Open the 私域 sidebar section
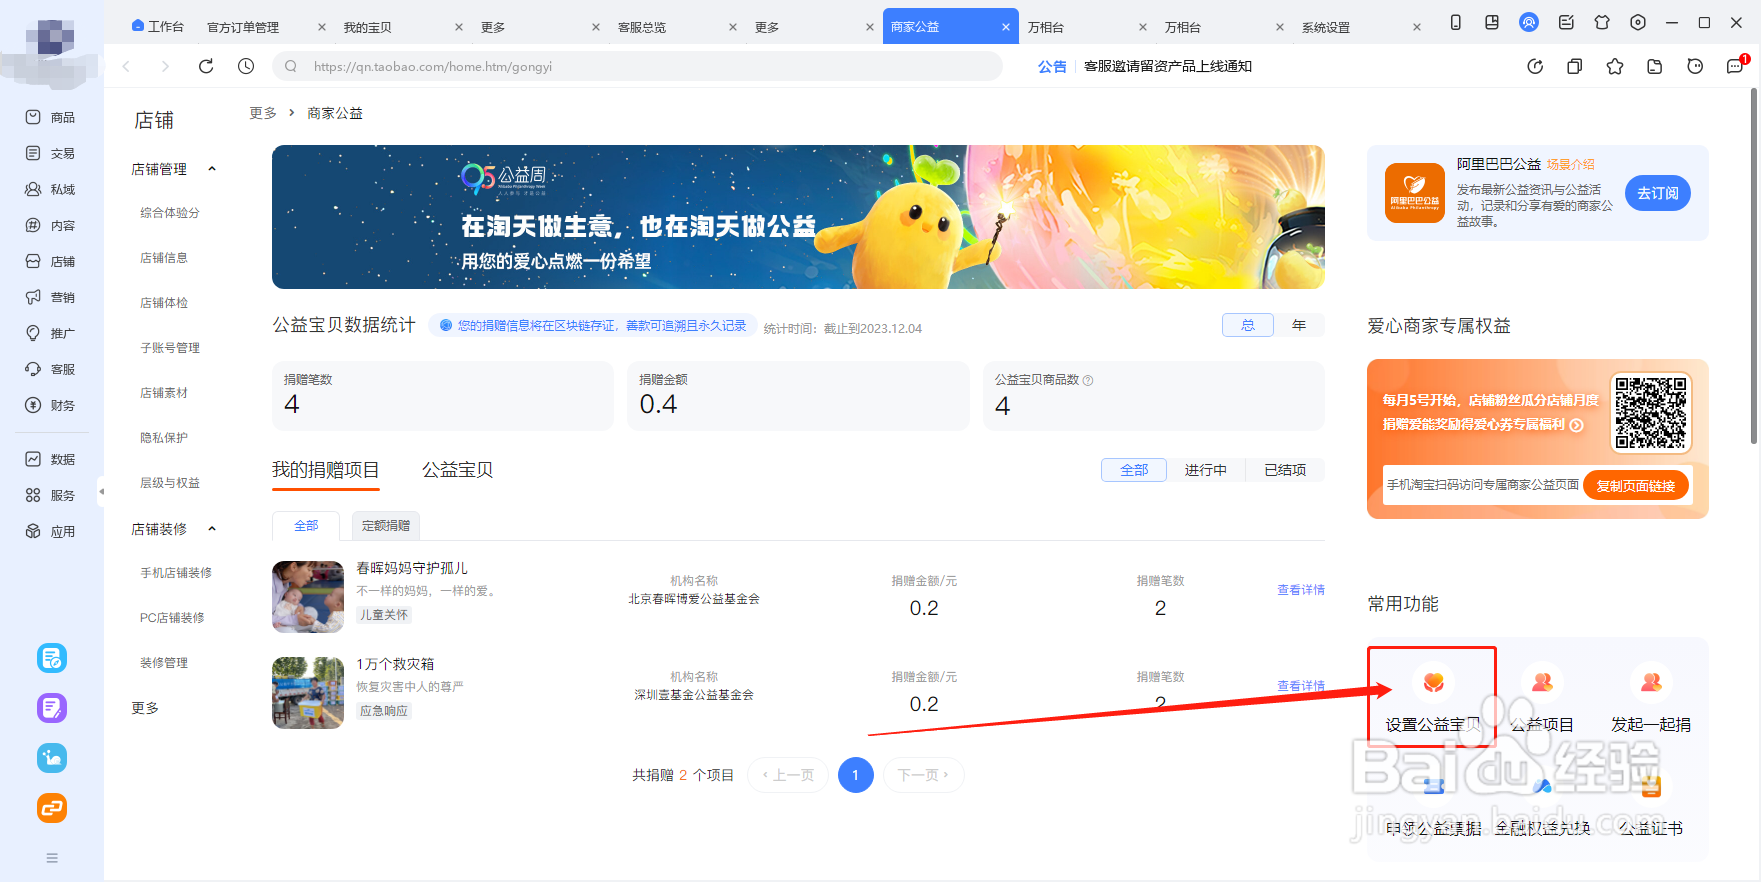Screen dimensions: 1761x882 coord(50,189)
